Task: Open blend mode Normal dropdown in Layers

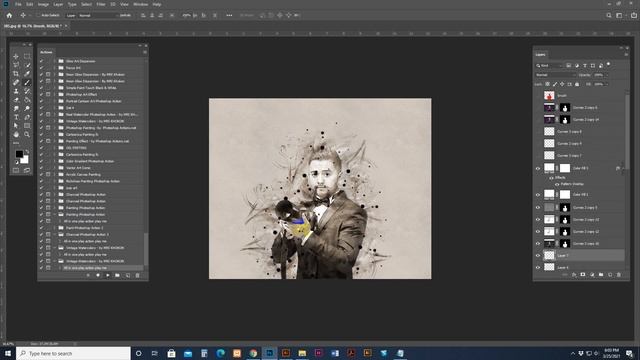Action: point(555,75)
